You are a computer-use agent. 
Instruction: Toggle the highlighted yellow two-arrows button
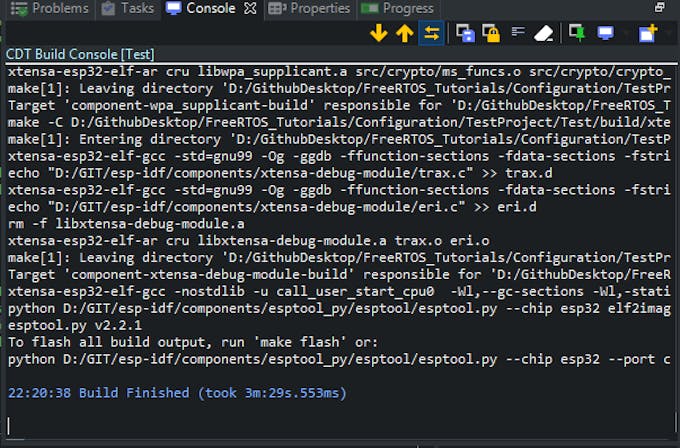432,33
